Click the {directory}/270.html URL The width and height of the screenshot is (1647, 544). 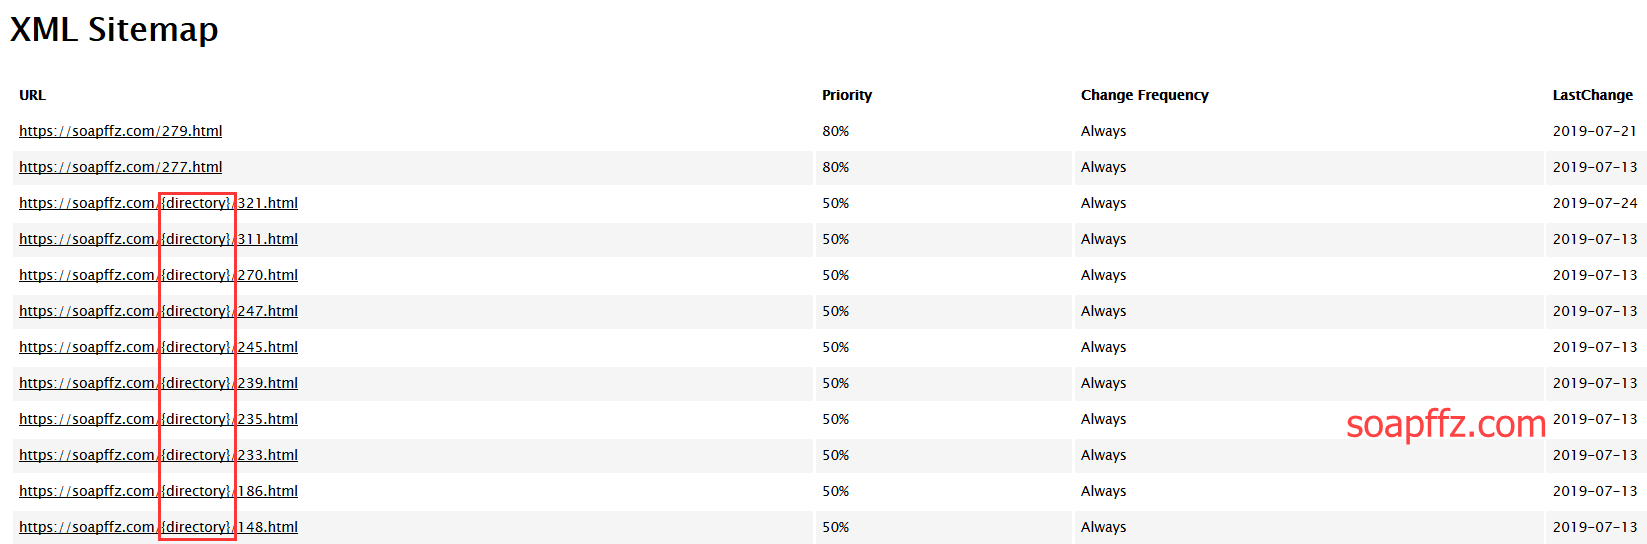(158, 275)
